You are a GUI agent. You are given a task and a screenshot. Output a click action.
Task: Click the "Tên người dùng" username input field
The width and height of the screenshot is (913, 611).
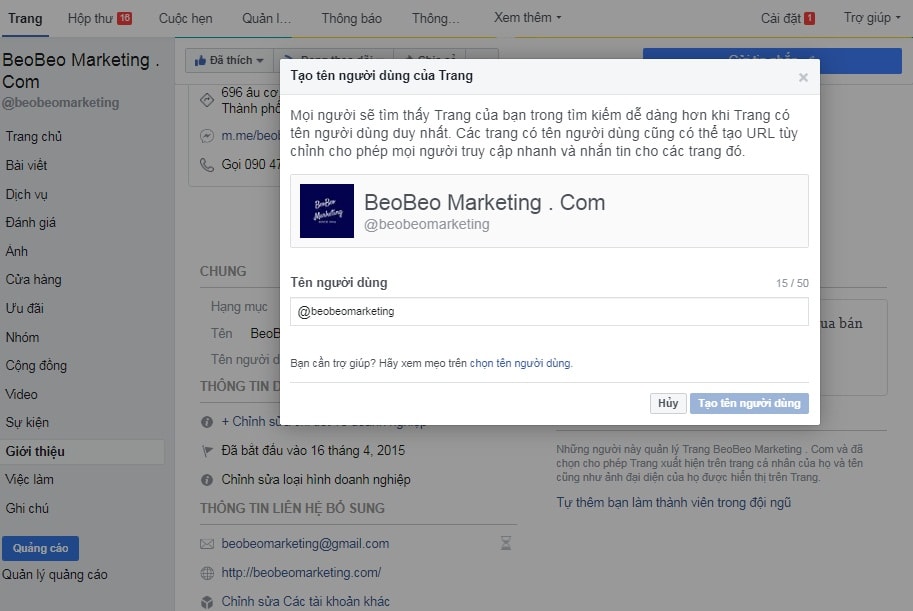549,312
